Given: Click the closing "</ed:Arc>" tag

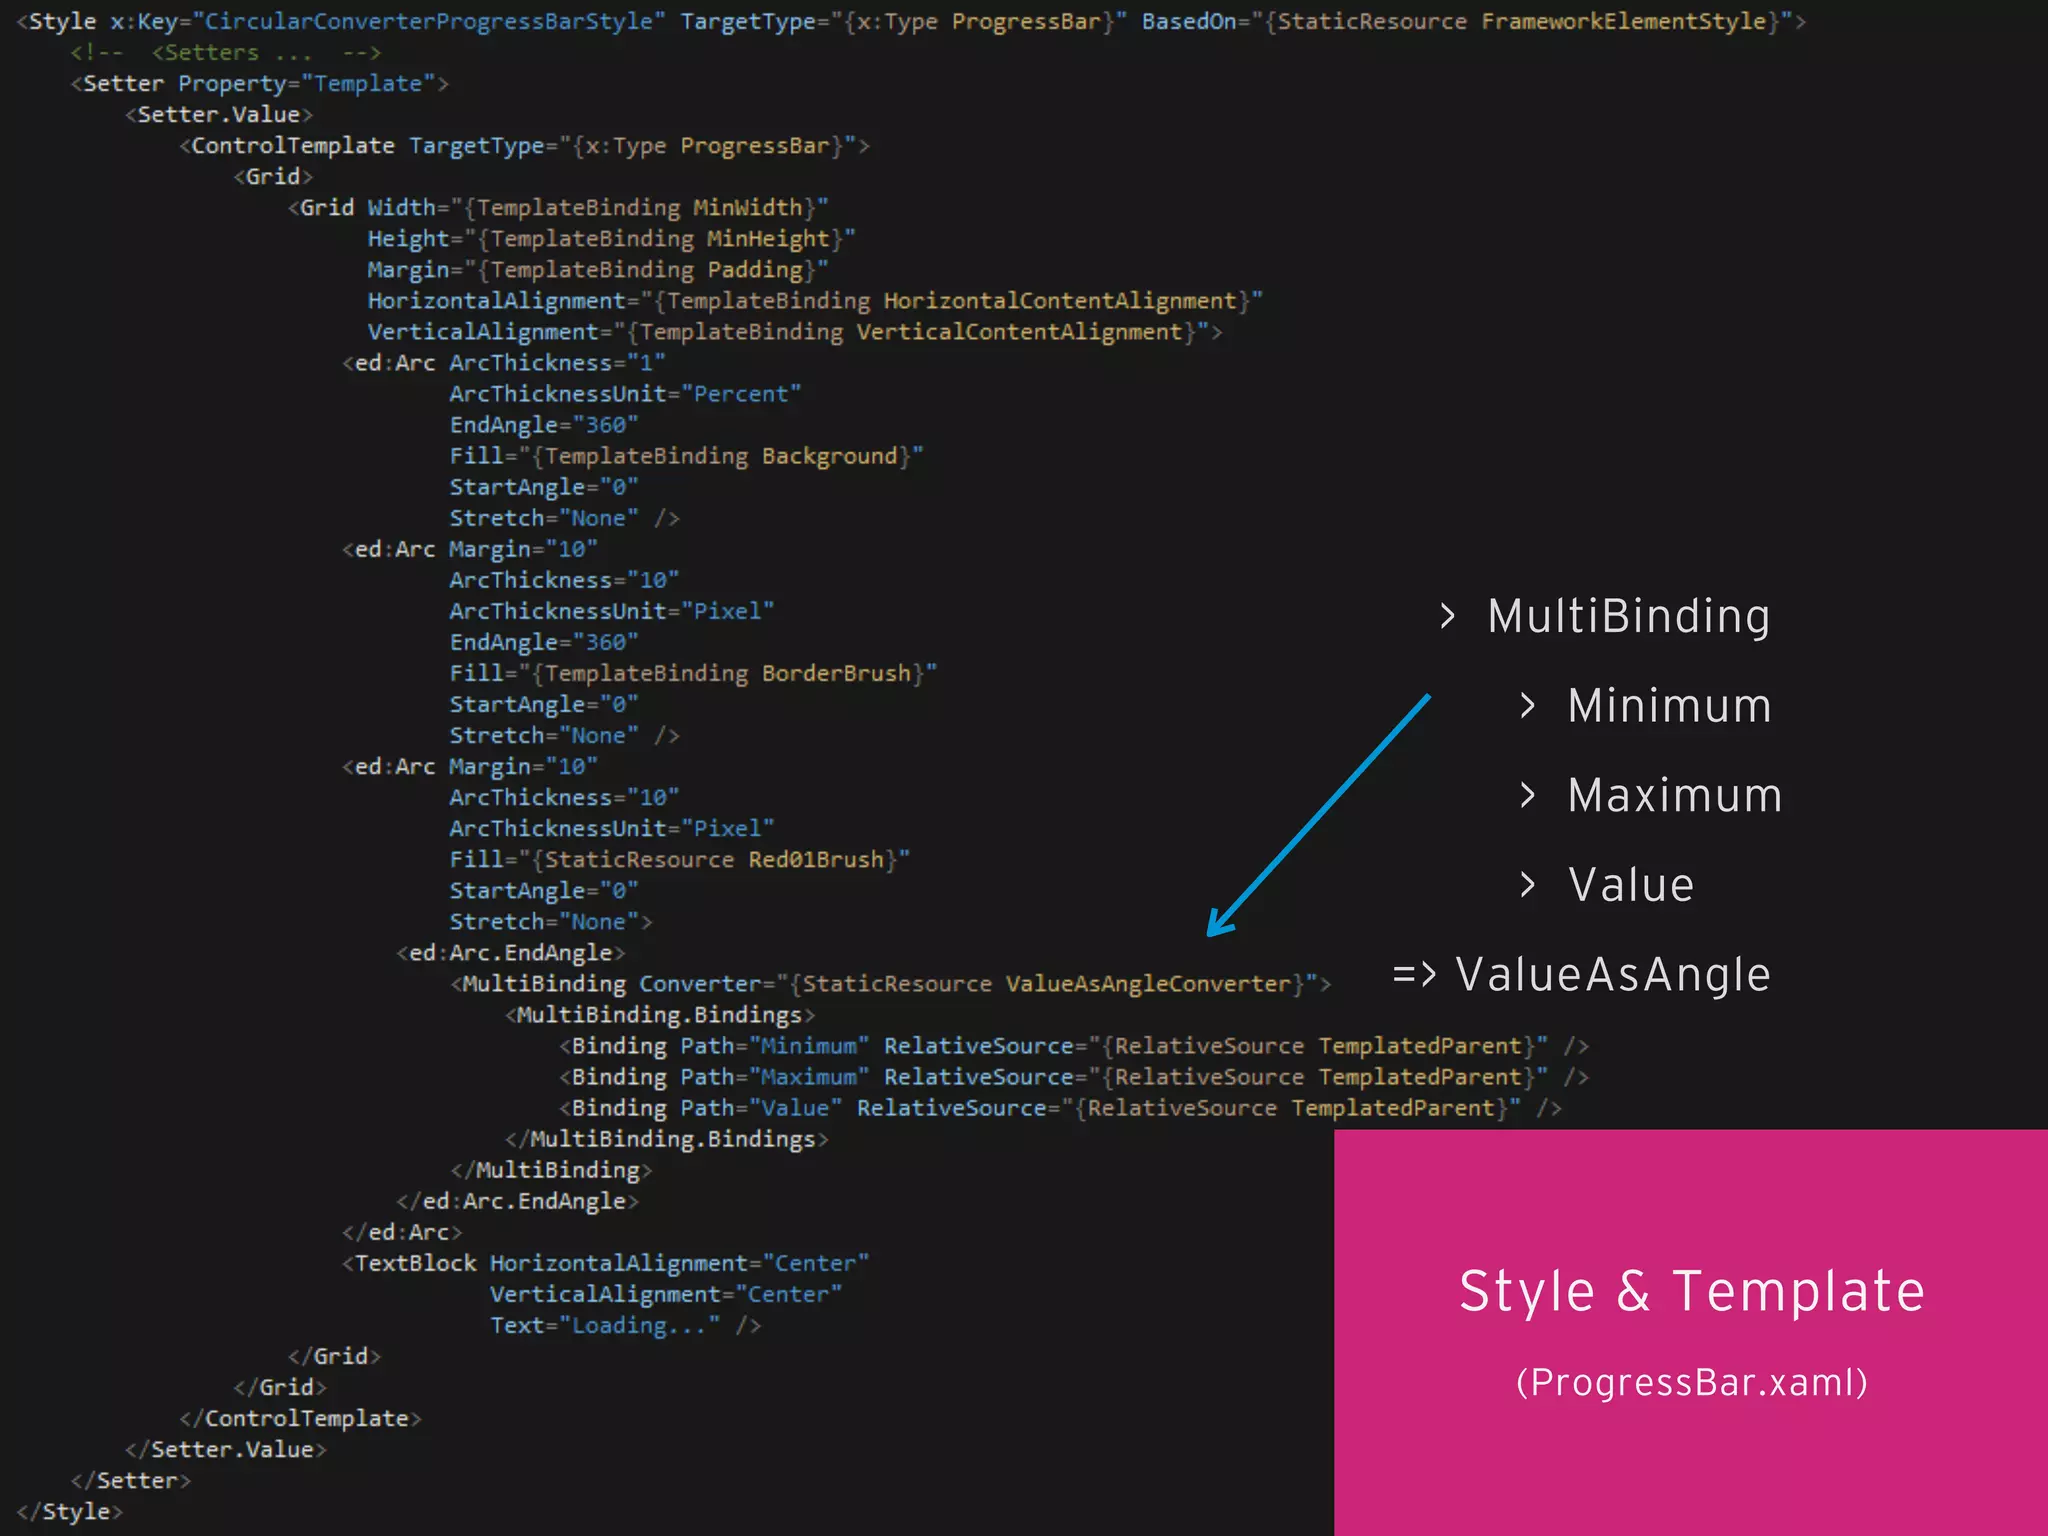Looking at the screenshot, I should (402, 1232).
